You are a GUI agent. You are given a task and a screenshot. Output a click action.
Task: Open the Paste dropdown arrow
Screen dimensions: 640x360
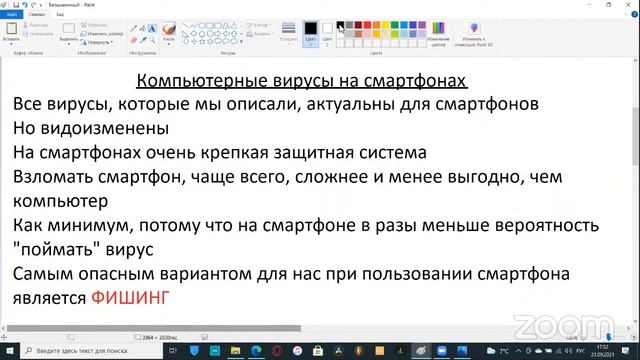pyautogui.click(x=11, y=43)
